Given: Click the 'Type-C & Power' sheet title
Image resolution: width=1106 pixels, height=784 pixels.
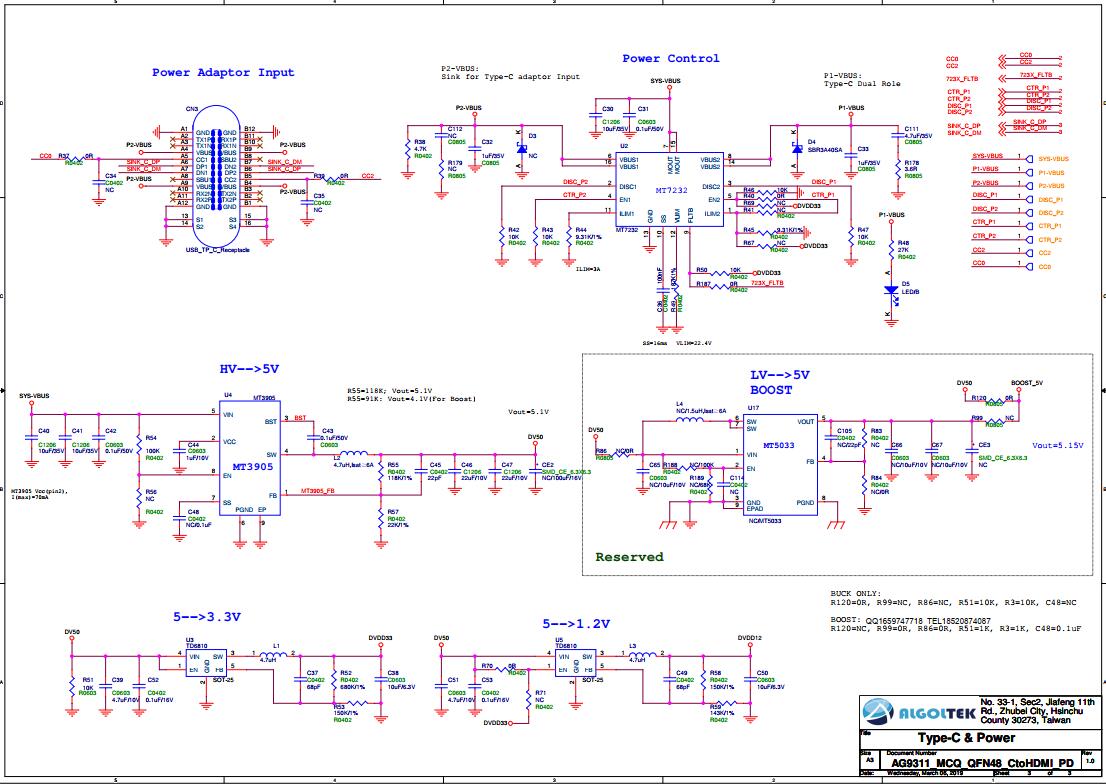Looking at the screenshot, I should [966, 738].
